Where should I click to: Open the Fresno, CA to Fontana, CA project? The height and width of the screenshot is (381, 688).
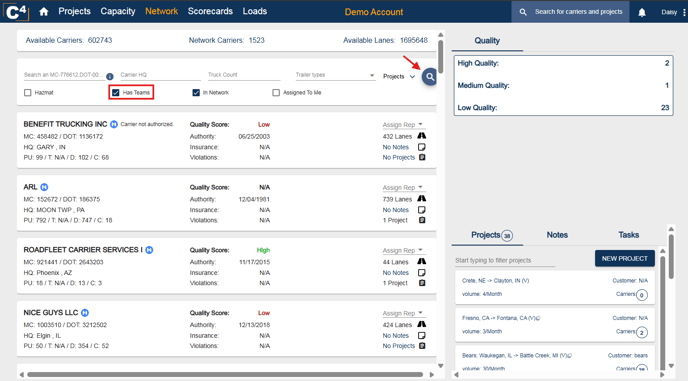tap(555, 325)
